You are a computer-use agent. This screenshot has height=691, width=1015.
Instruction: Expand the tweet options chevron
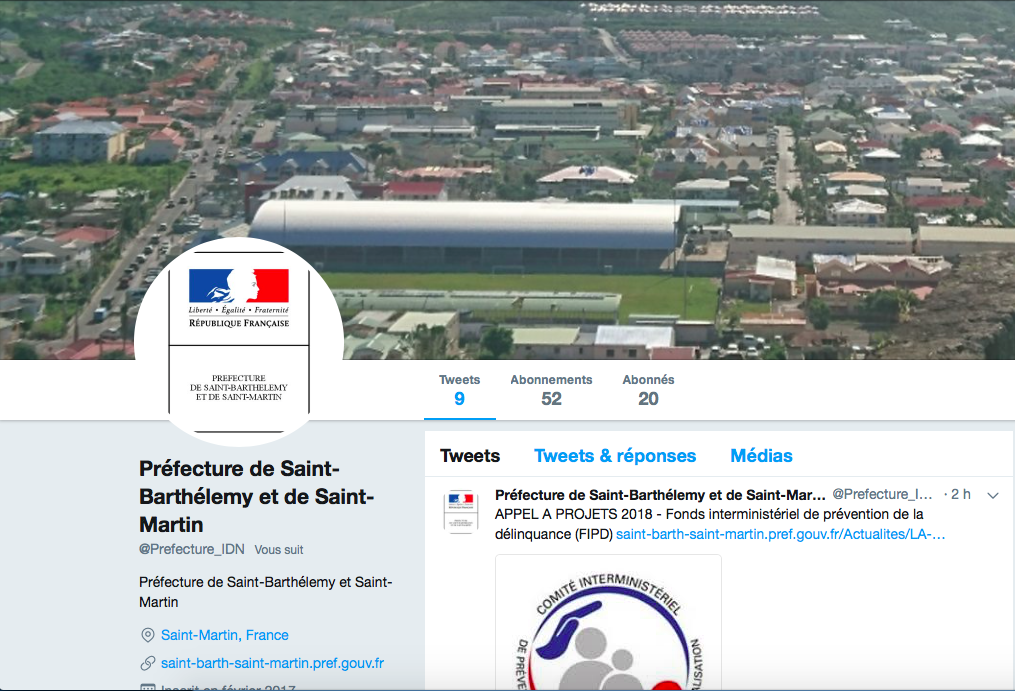pos(992,495)
